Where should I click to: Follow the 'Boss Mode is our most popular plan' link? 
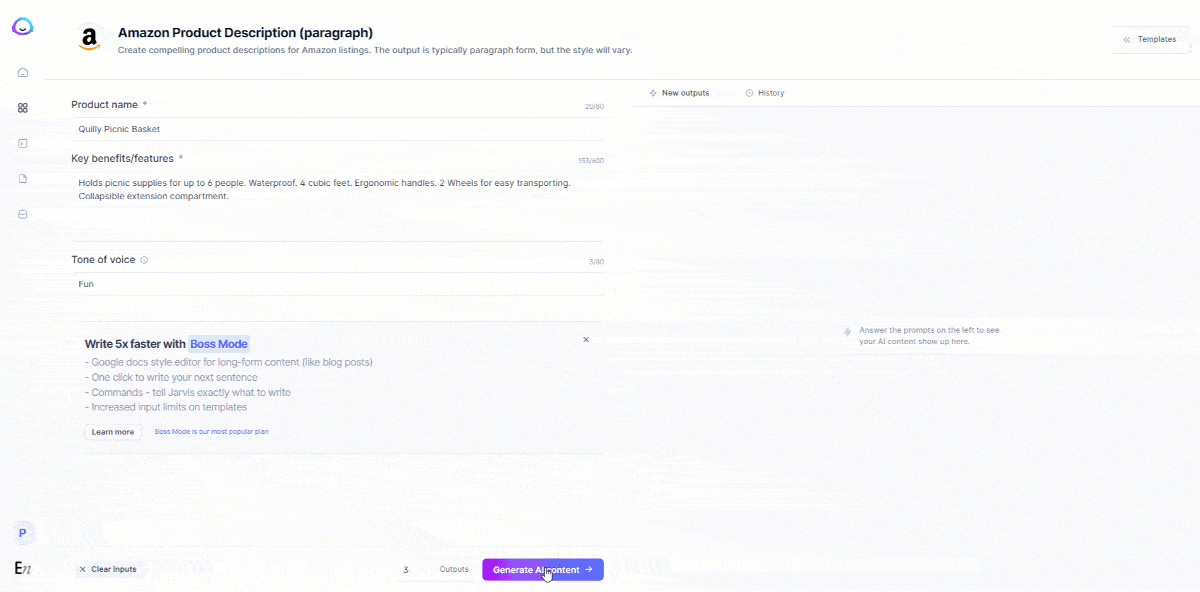tap(212, 432)
